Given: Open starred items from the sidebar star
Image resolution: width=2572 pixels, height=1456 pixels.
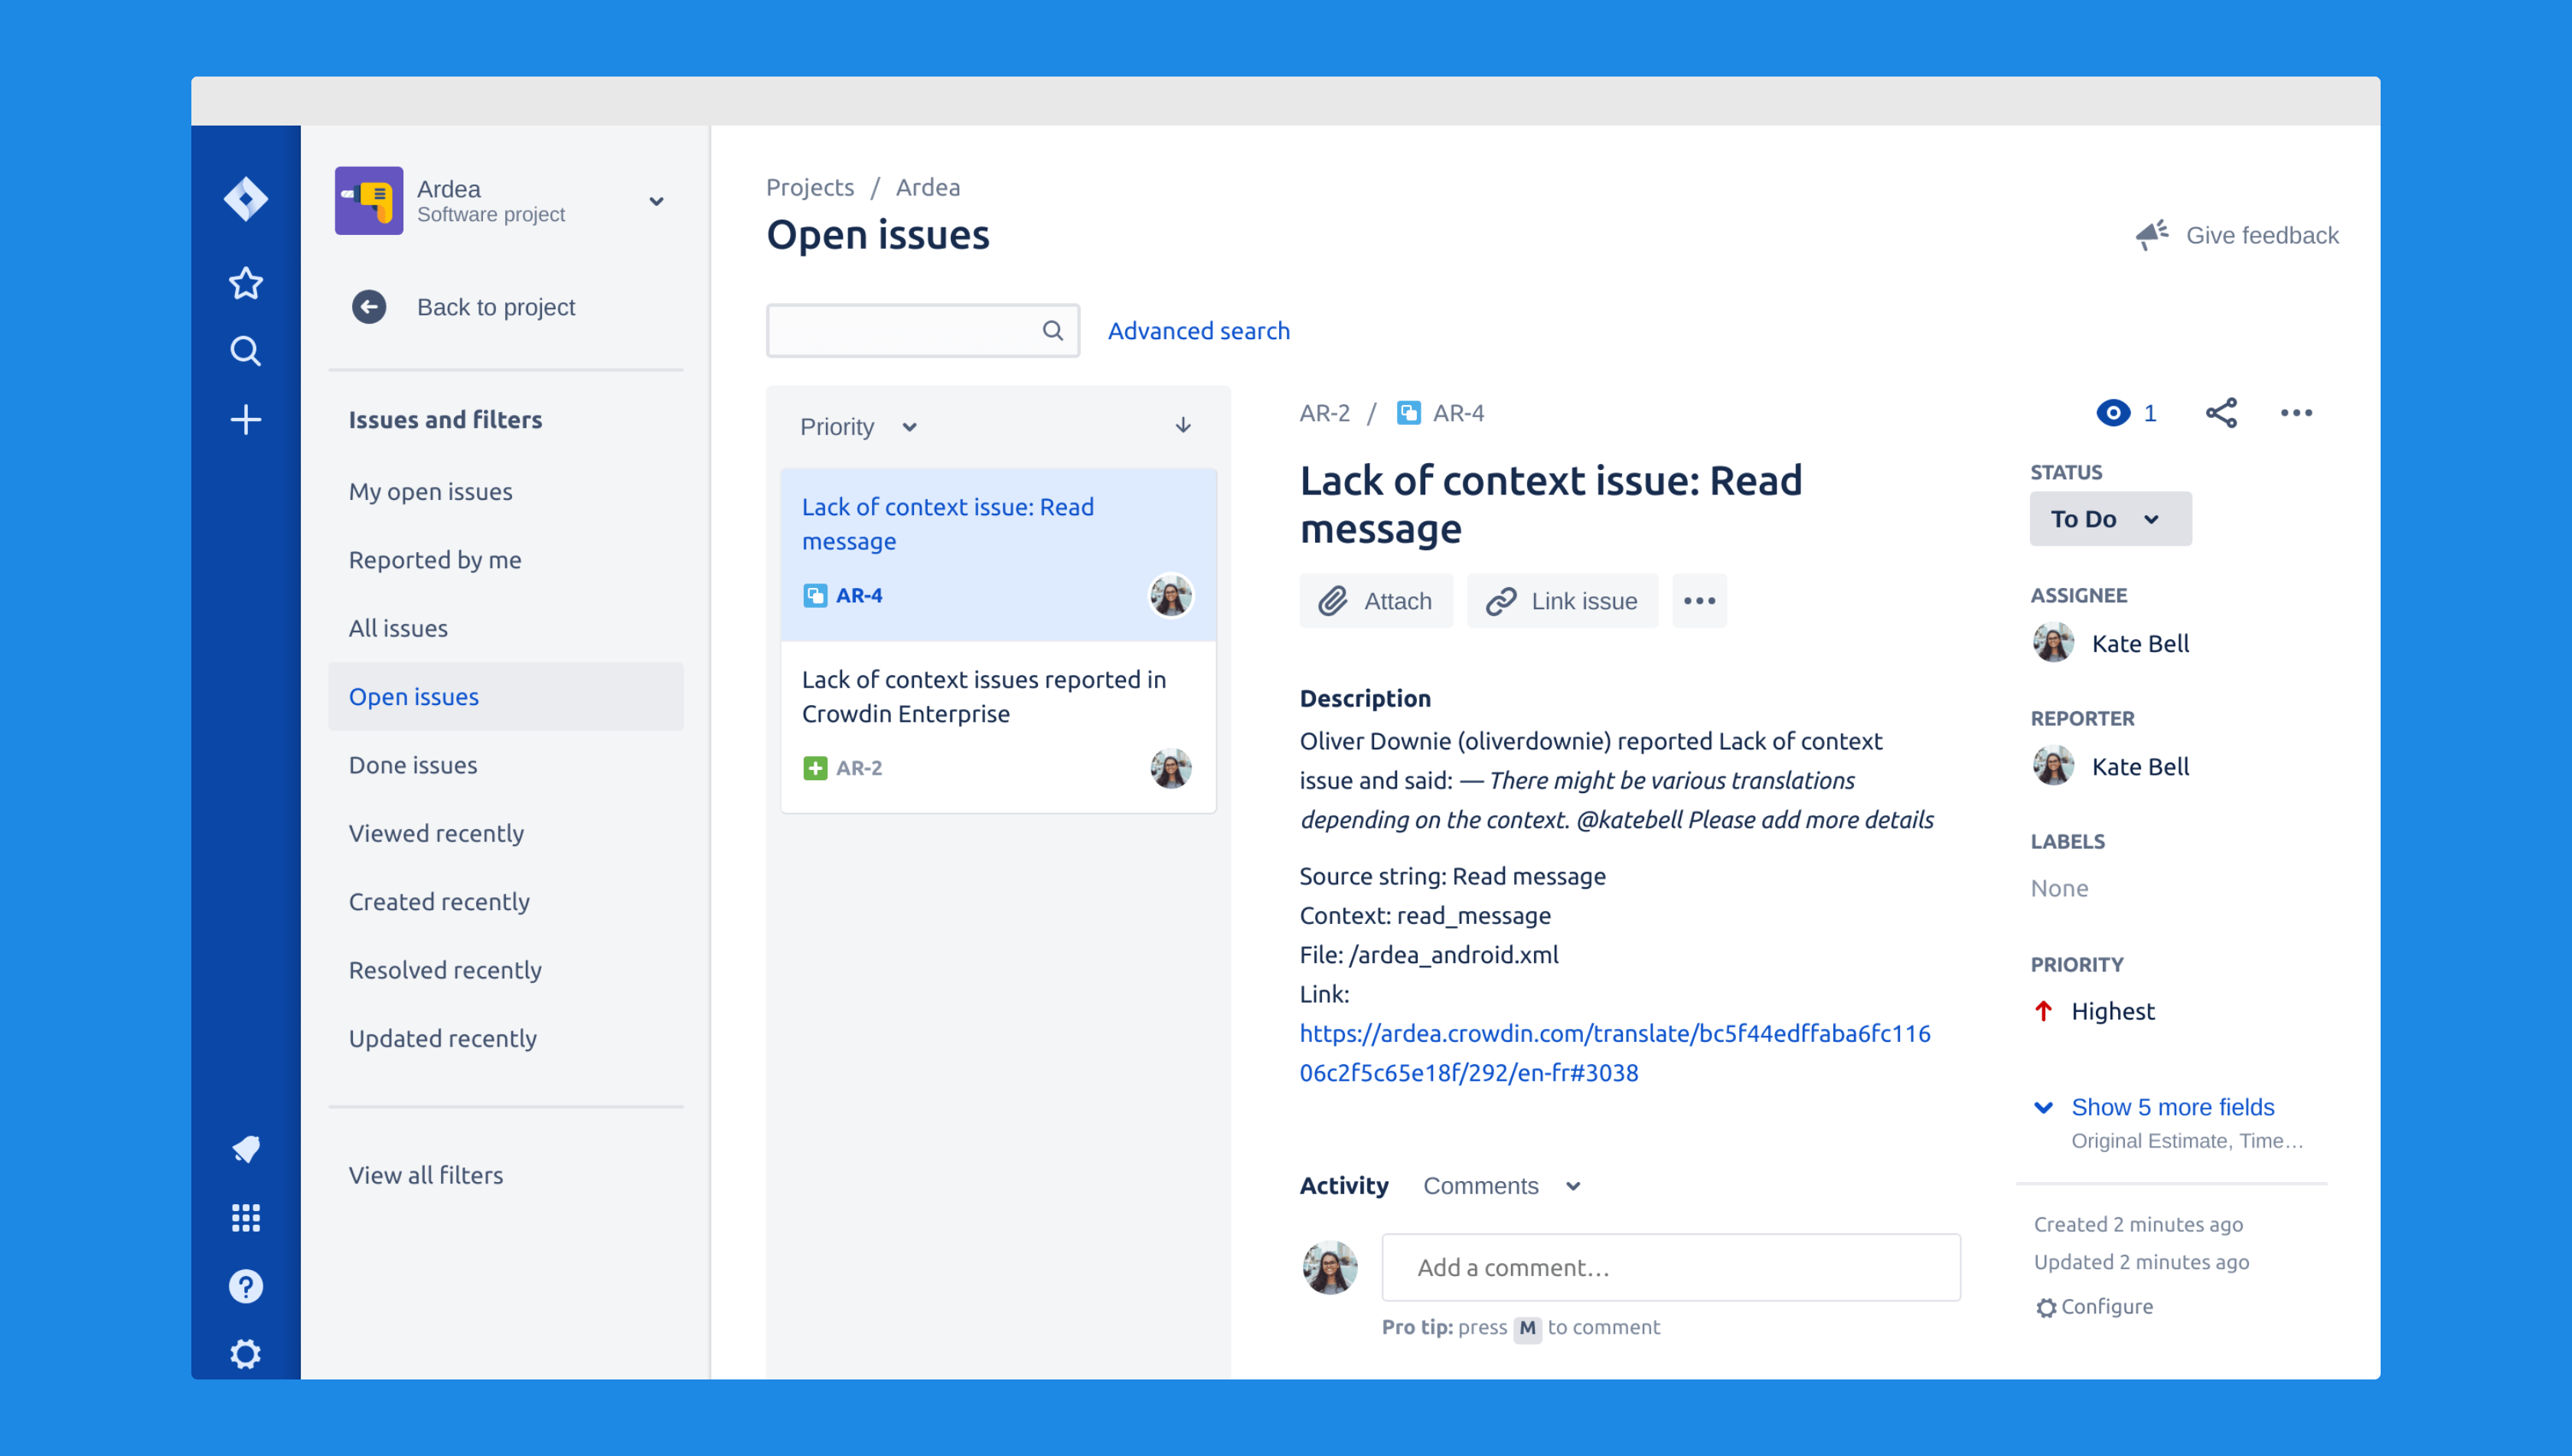Looking at the screenshot, I should tap(246, 283).
